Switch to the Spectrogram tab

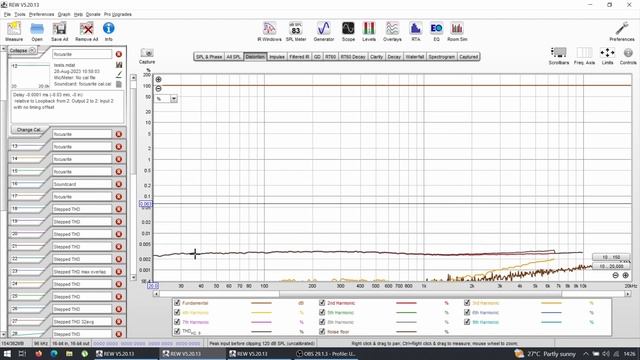tap(442, 57)
